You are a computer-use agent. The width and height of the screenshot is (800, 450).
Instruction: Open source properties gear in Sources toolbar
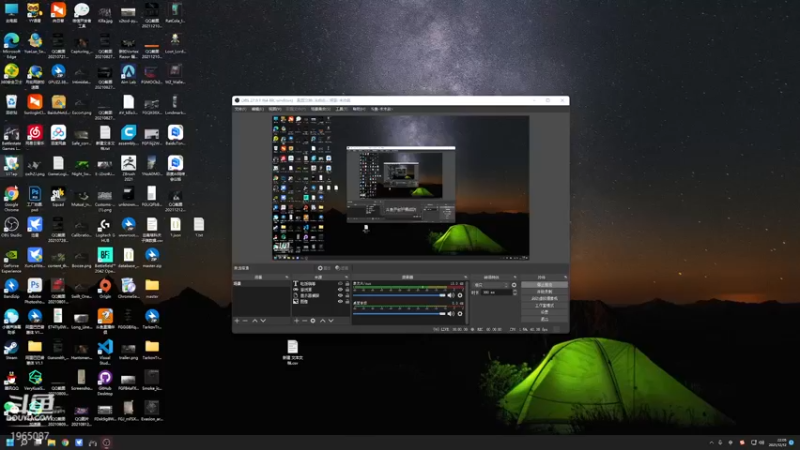pos(313,320)
